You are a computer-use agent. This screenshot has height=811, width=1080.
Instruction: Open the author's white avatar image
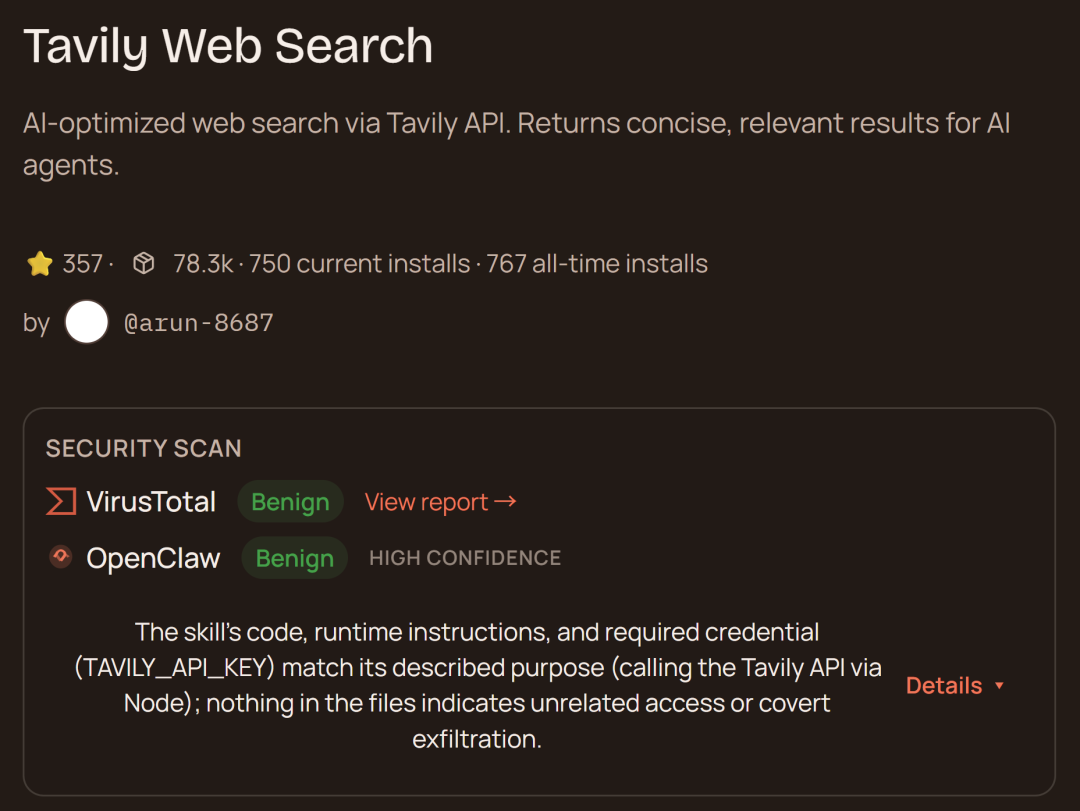pos(87,323)
